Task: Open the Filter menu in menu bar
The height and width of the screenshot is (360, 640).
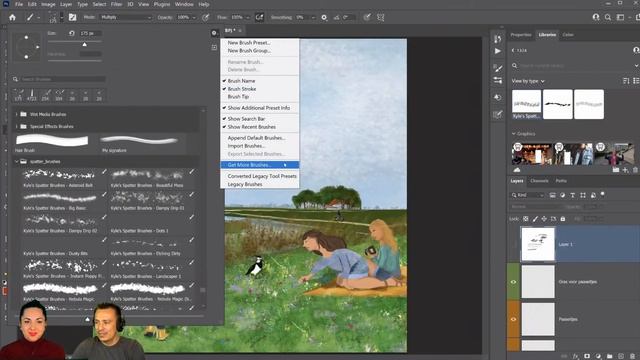Action: (116, 4)
